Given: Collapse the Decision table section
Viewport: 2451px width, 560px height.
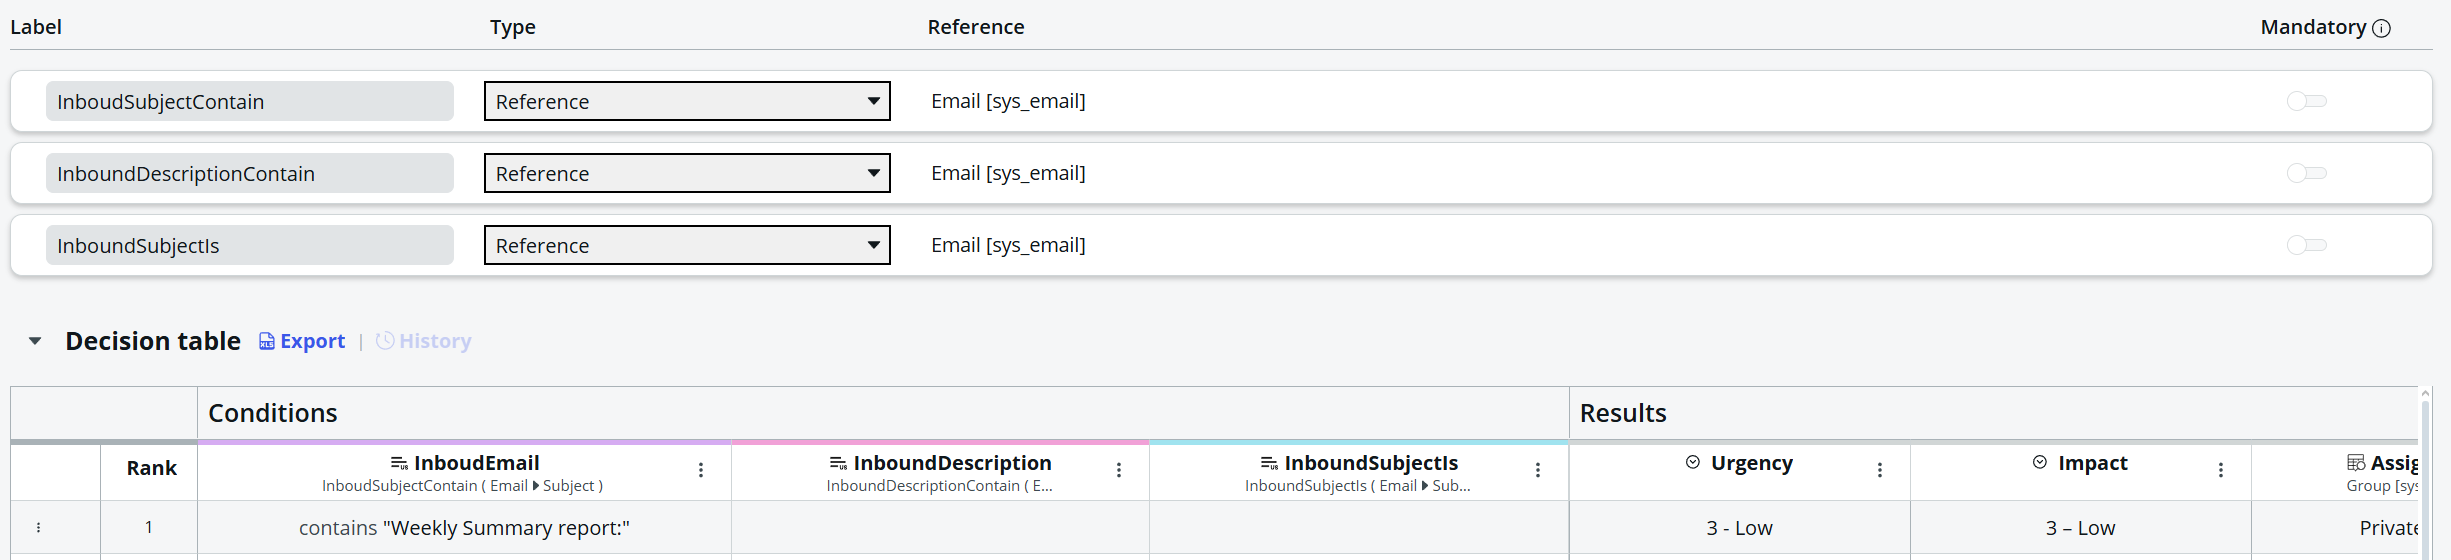Looking at the screenshot, I should pos(35,341).
